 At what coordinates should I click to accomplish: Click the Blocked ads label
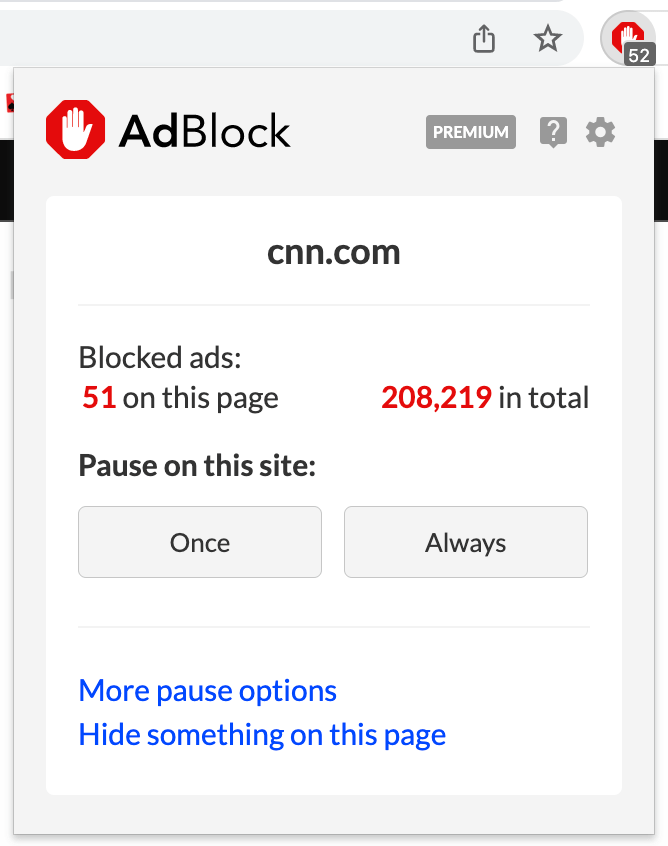158,357
